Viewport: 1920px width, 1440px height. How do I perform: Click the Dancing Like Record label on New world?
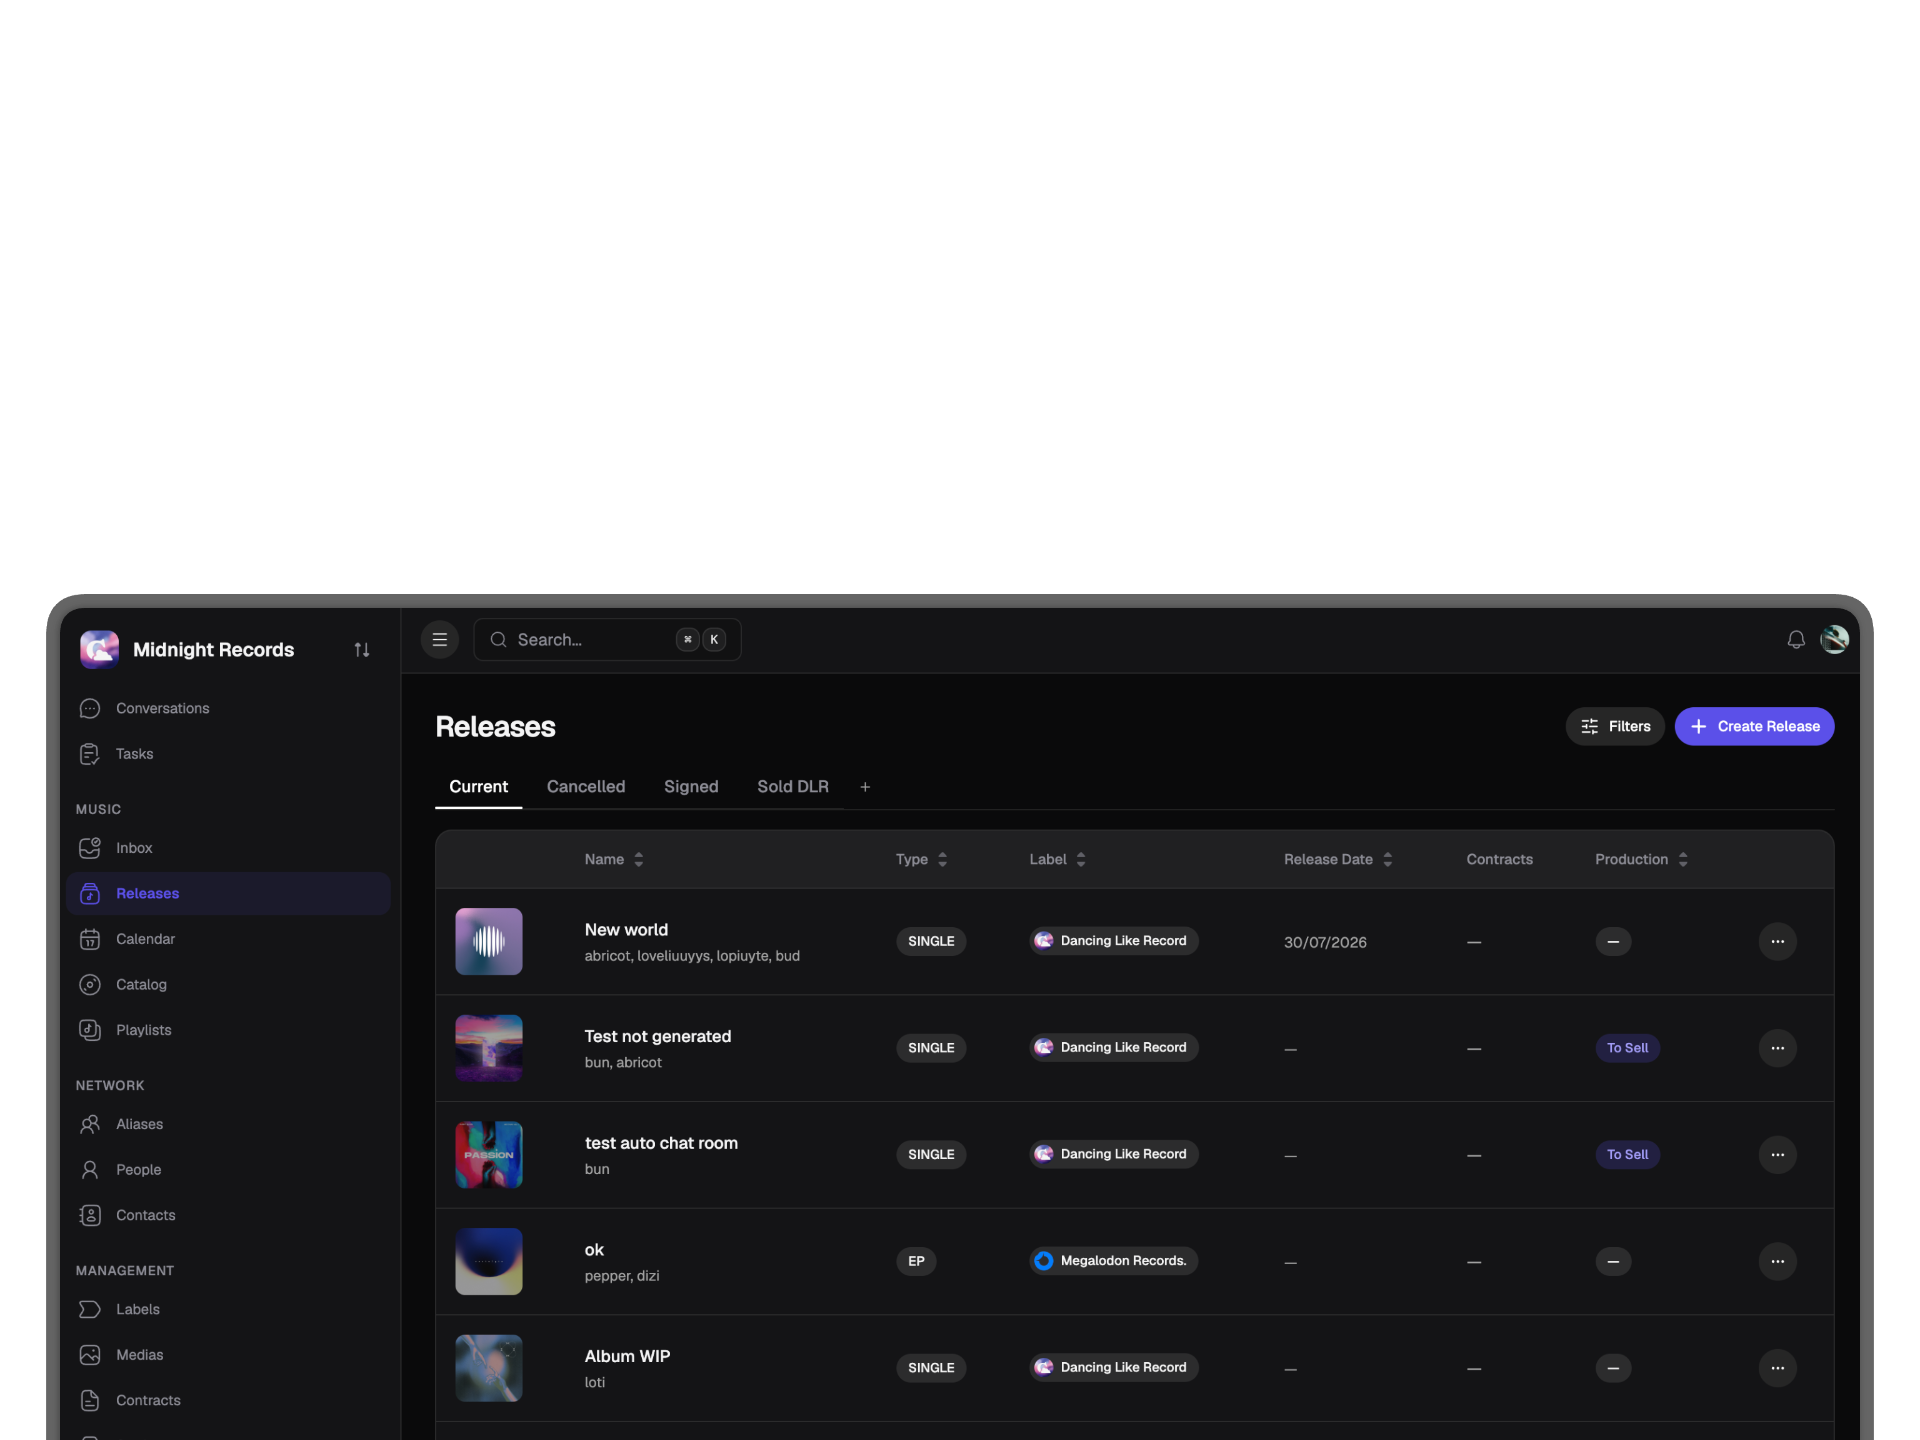tap(1113, 941)
